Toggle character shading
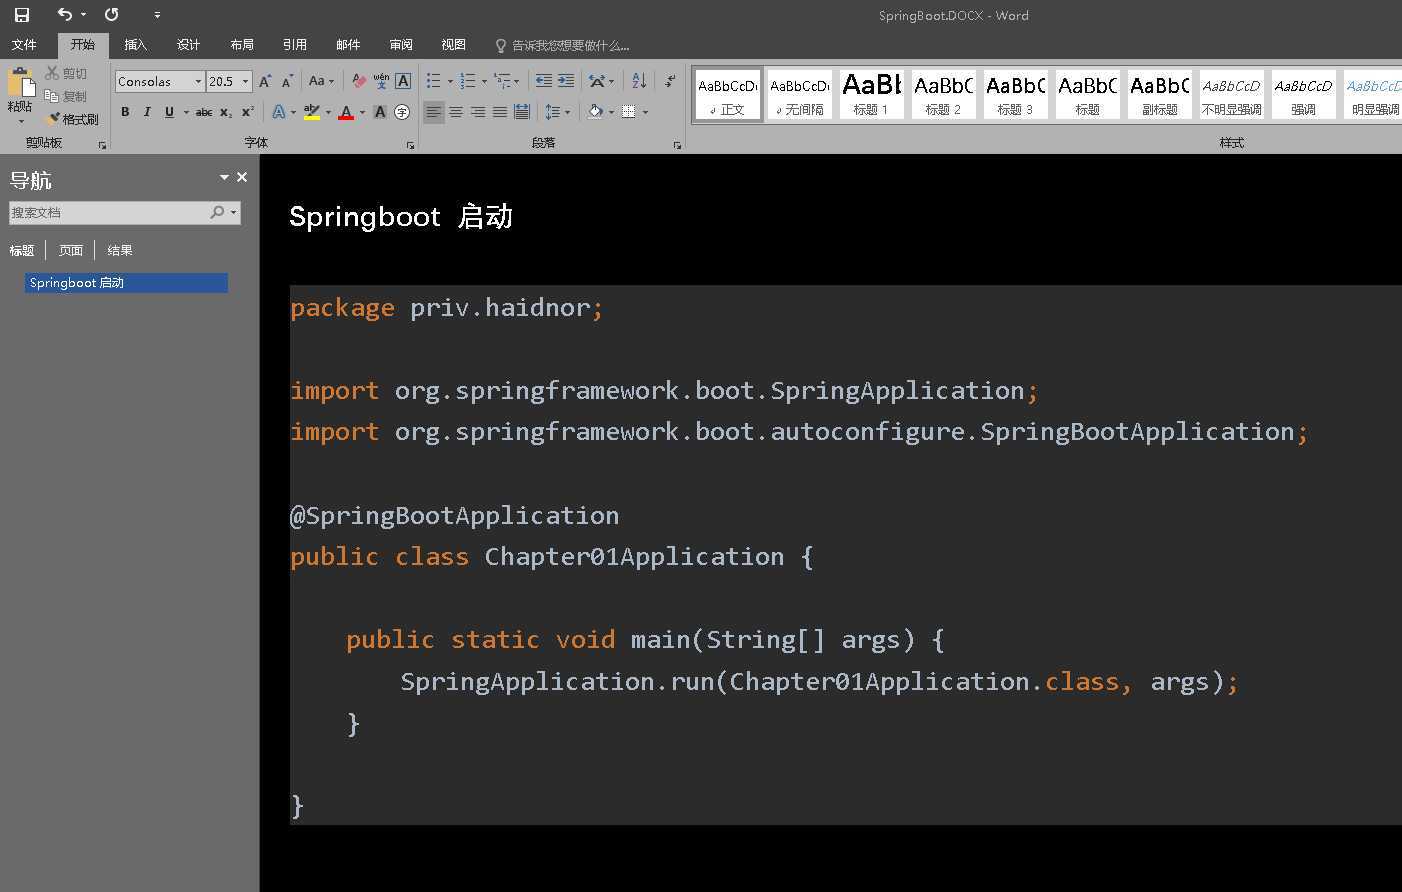Image resolution: width=1402 pixels, height=892 pixels. pos(380,112)
